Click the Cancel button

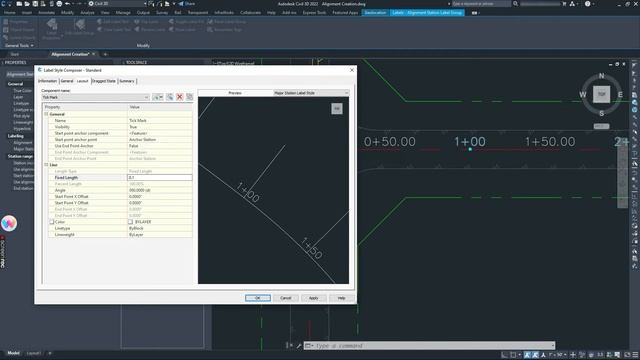pos(286,298)
